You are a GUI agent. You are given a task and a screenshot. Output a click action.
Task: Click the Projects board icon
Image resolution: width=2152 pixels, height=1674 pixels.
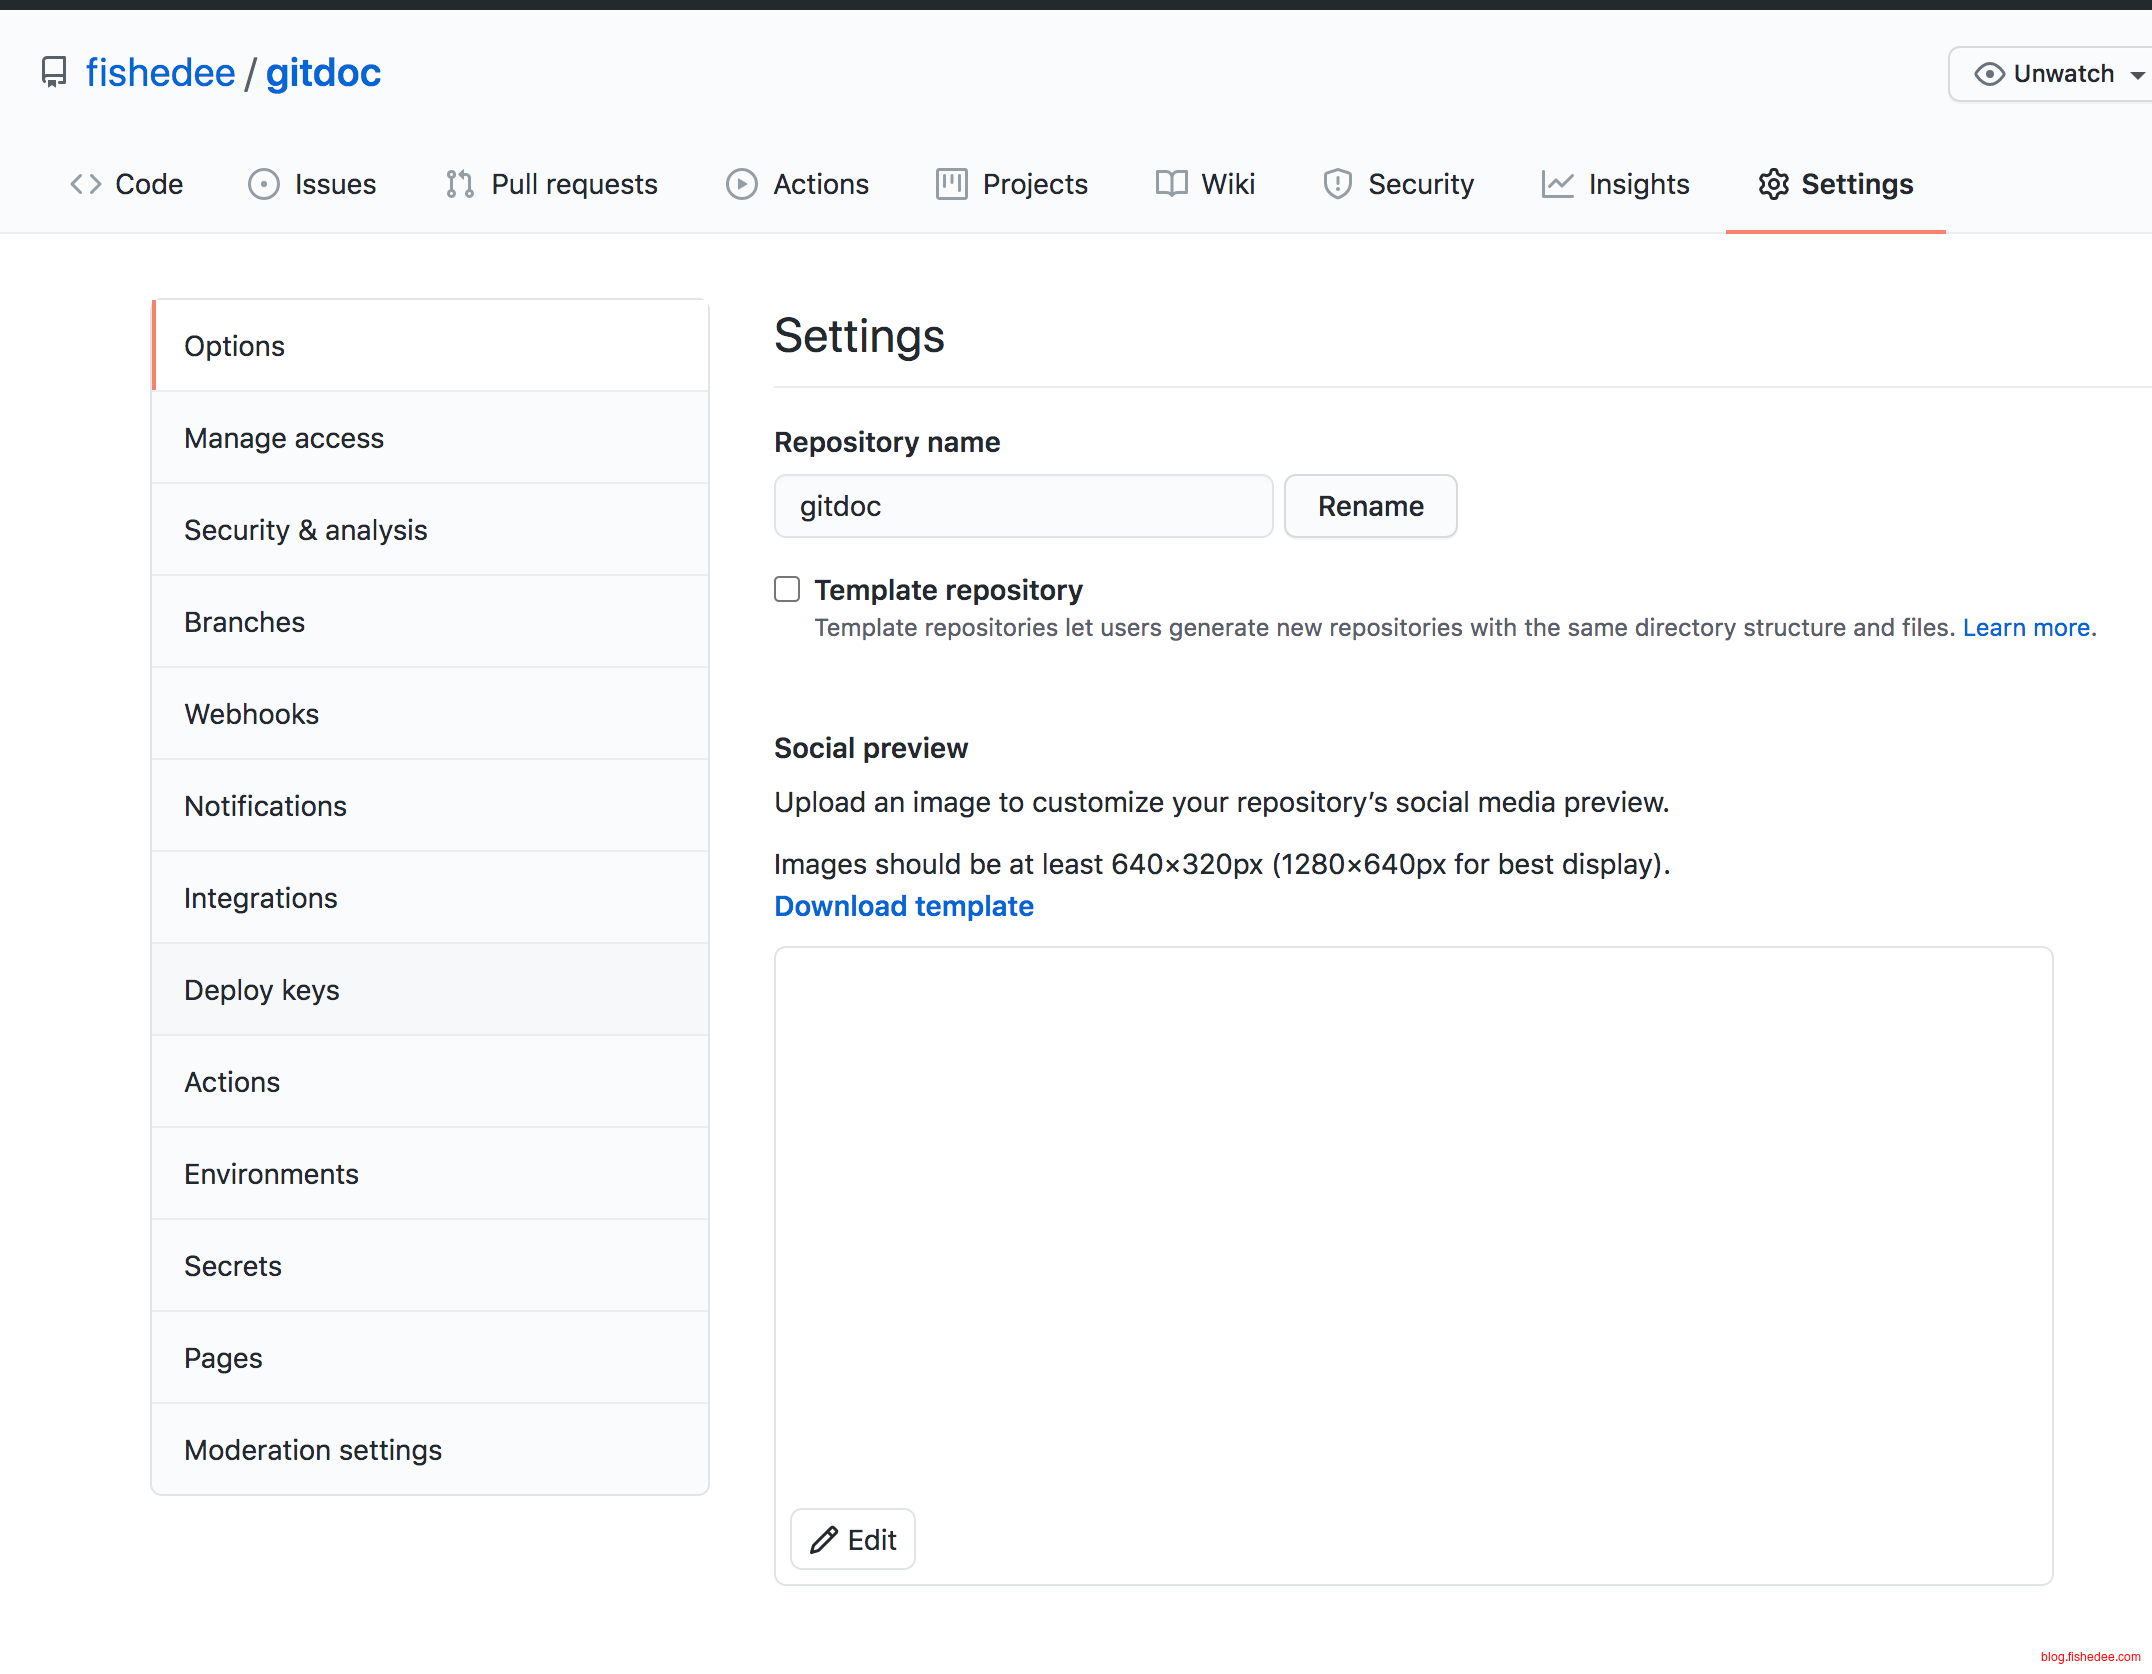tap(951, 184)
